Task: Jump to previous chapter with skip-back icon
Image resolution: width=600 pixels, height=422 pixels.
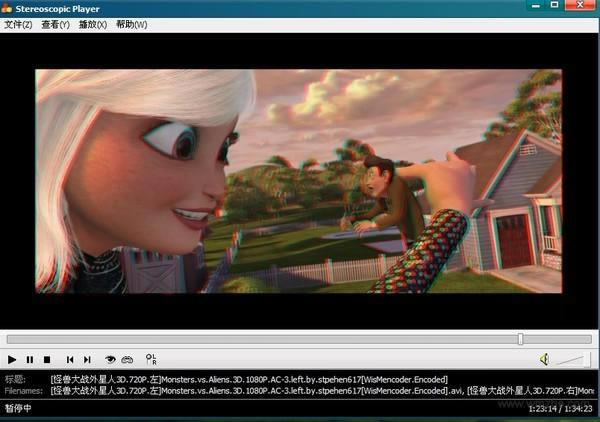Action: [x=70, y=359]
